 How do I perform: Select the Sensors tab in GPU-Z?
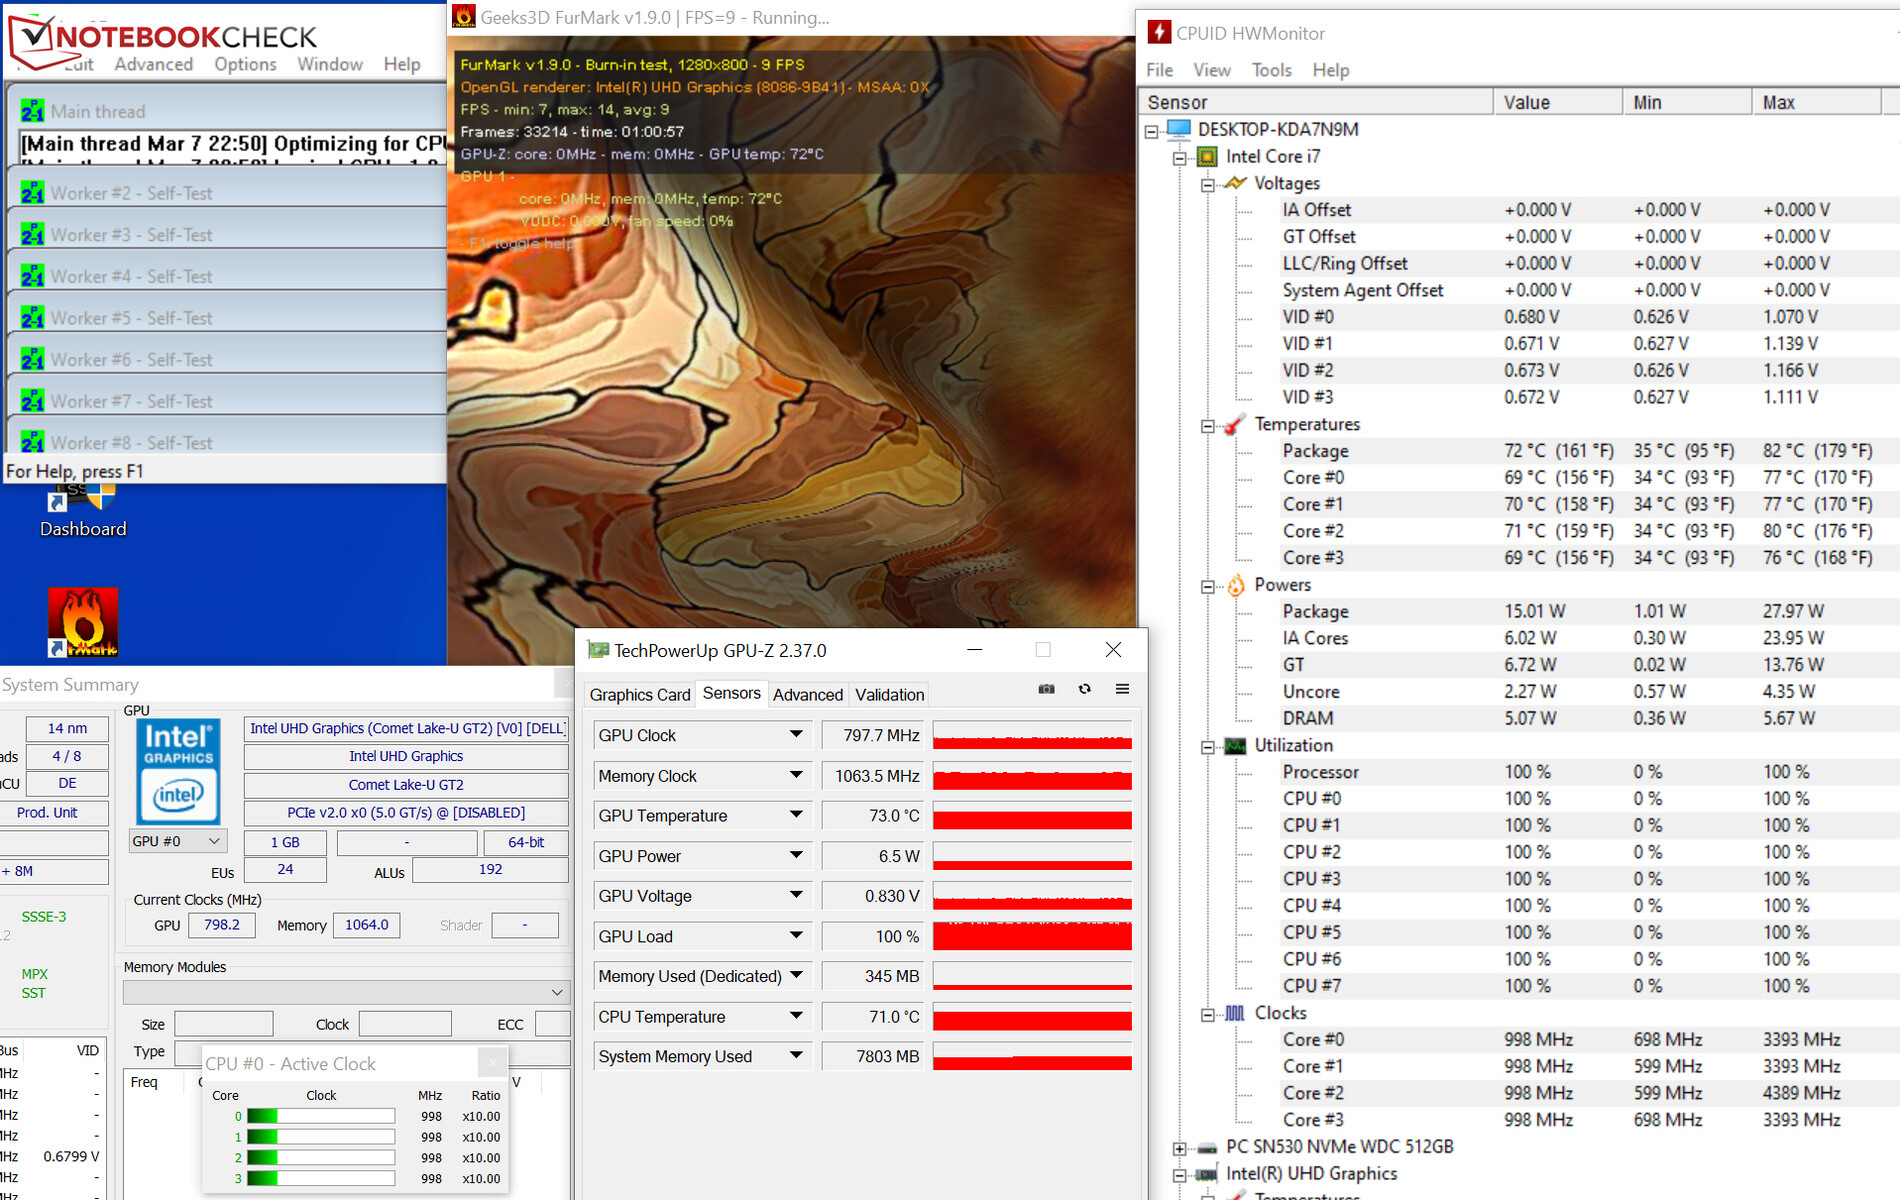(732, 693)
